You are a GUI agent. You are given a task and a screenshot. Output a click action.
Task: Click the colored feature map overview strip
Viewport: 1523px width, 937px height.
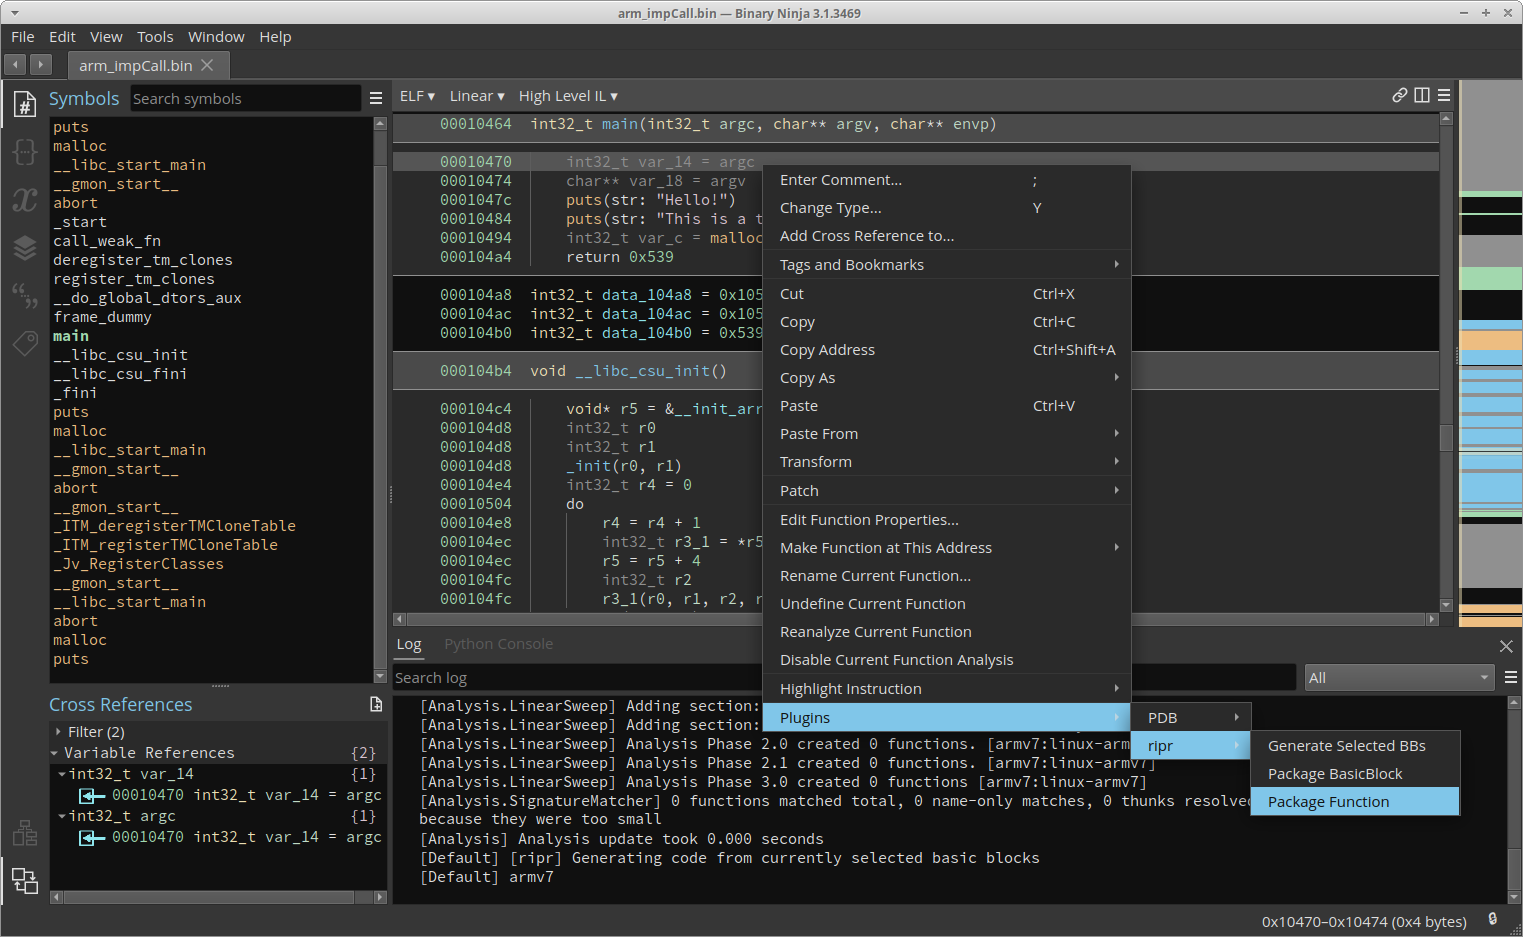point(1490,350)
